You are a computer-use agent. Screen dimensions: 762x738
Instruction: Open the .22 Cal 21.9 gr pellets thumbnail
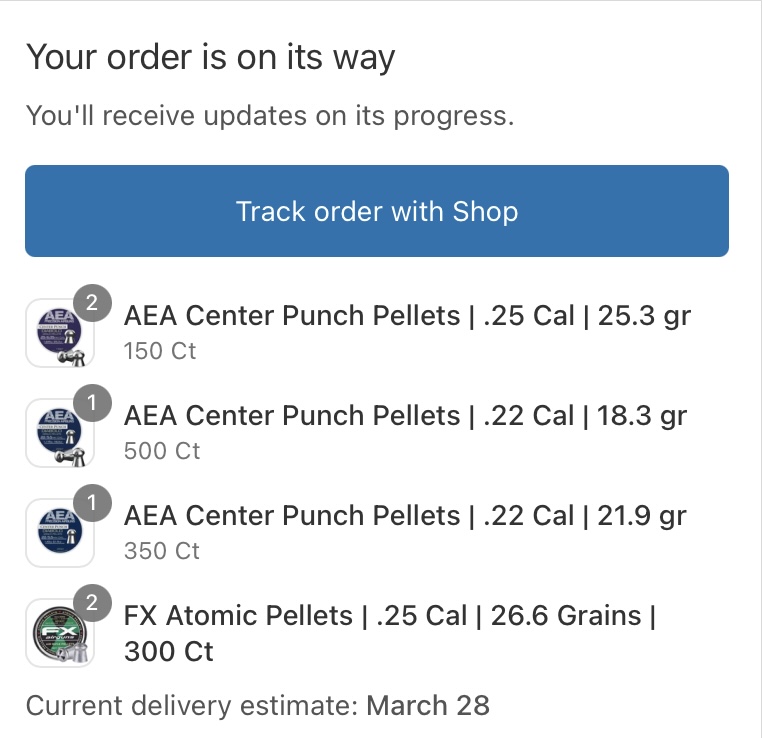click(x=60, y=533)
